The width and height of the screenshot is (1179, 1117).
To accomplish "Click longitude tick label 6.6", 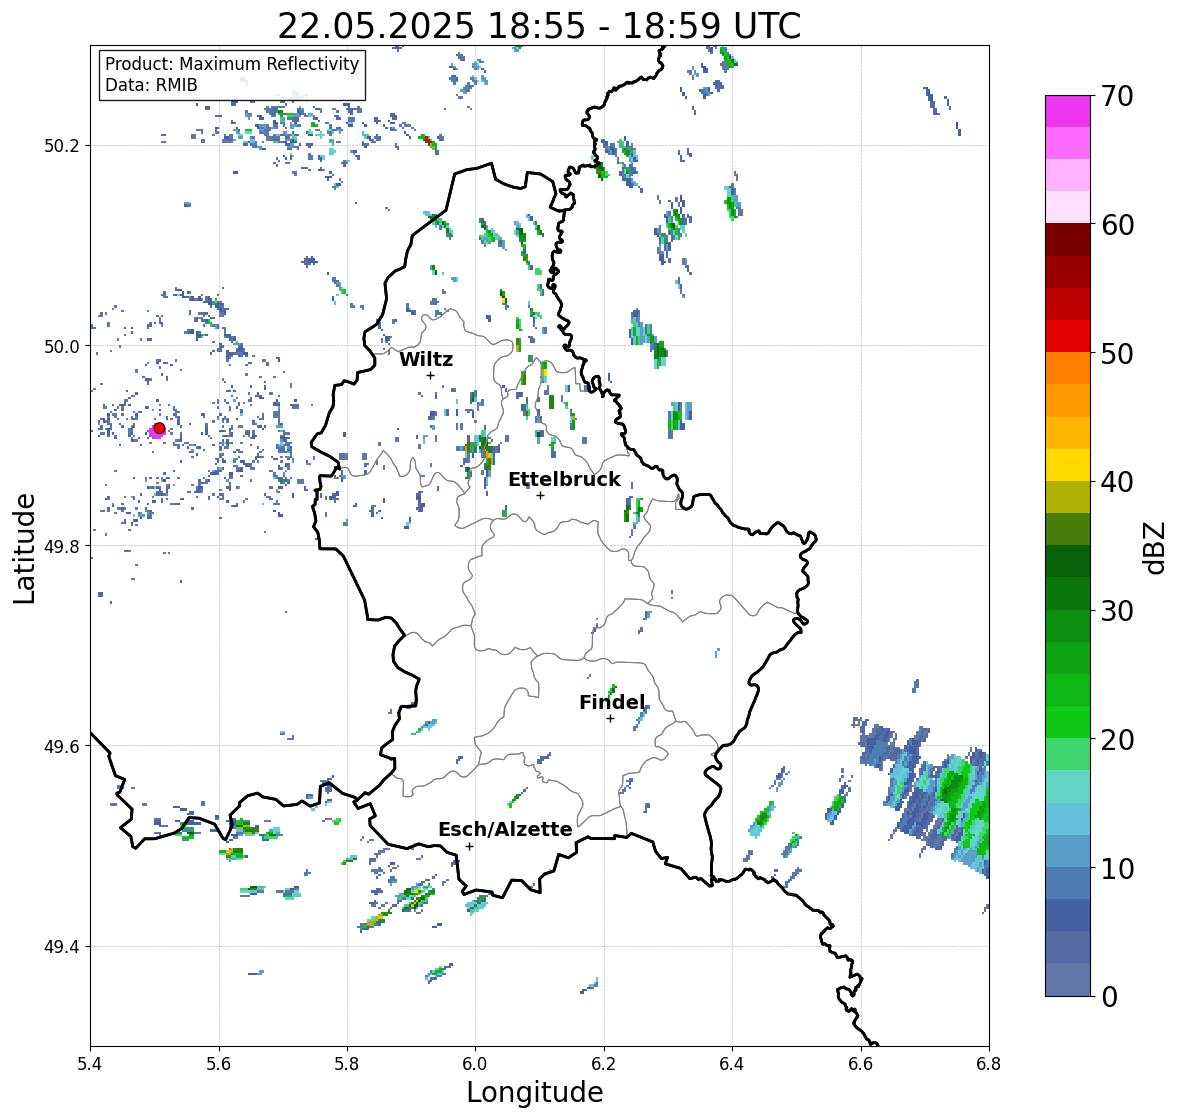I will pos(860,1064).
